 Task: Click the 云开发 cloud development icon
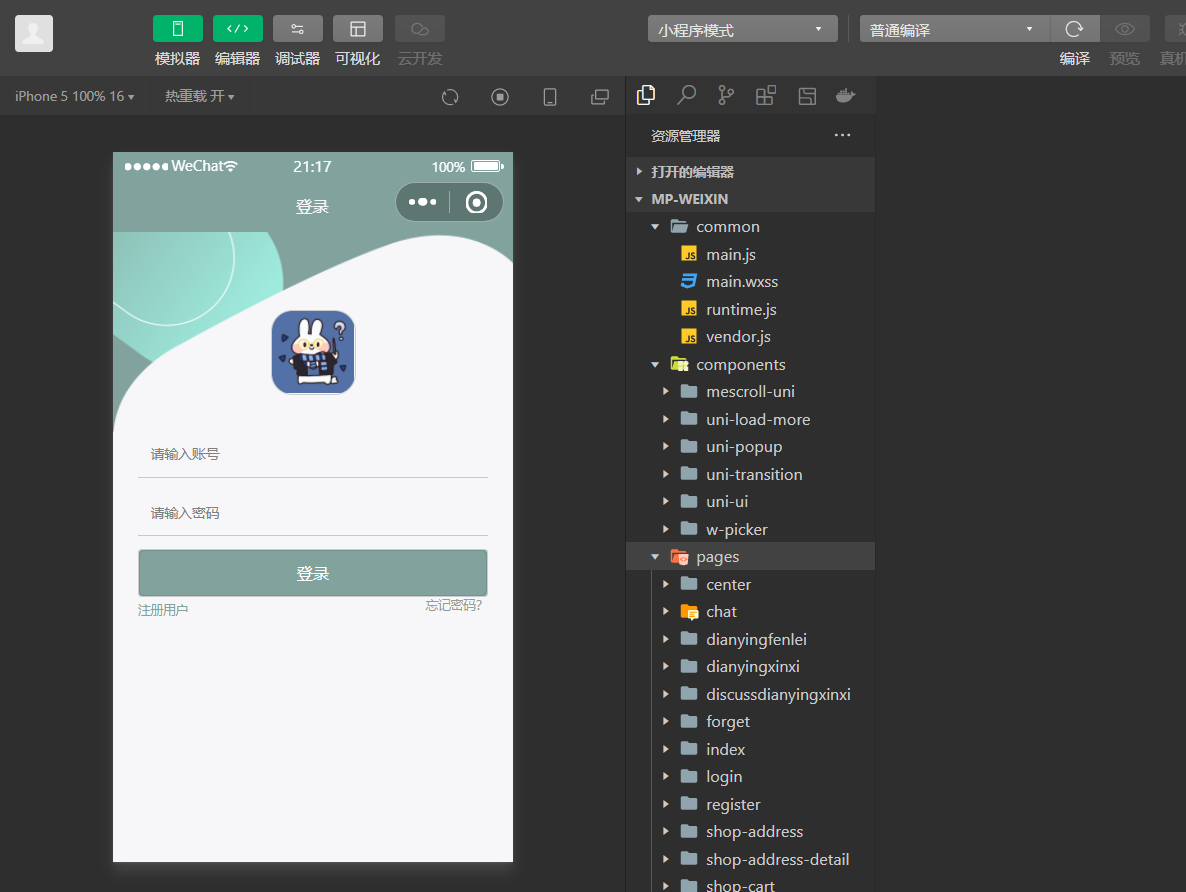click(x=420, y=29)
